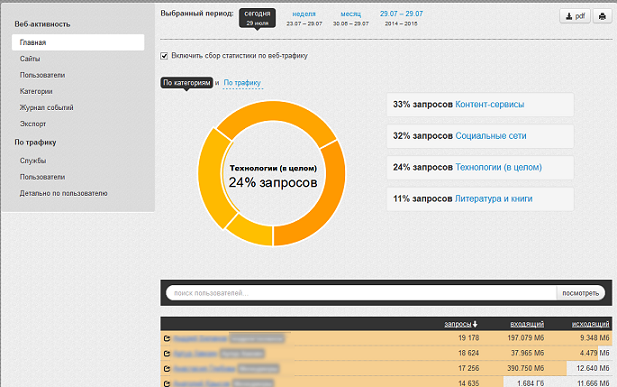This screenshot has height=387, width=617.
Task: Open details icon for user with 17 256 requests
Action: (167, 368)
